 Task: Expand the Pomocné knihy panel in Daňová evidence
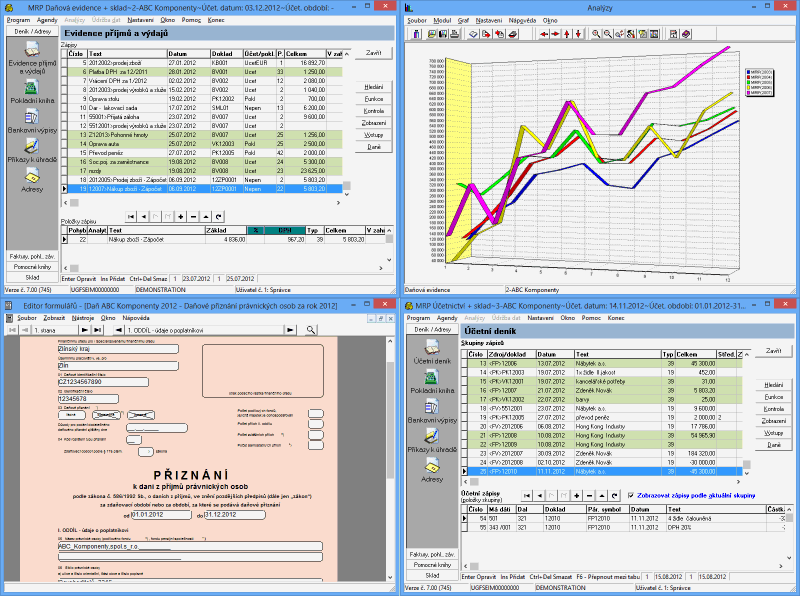31,267
